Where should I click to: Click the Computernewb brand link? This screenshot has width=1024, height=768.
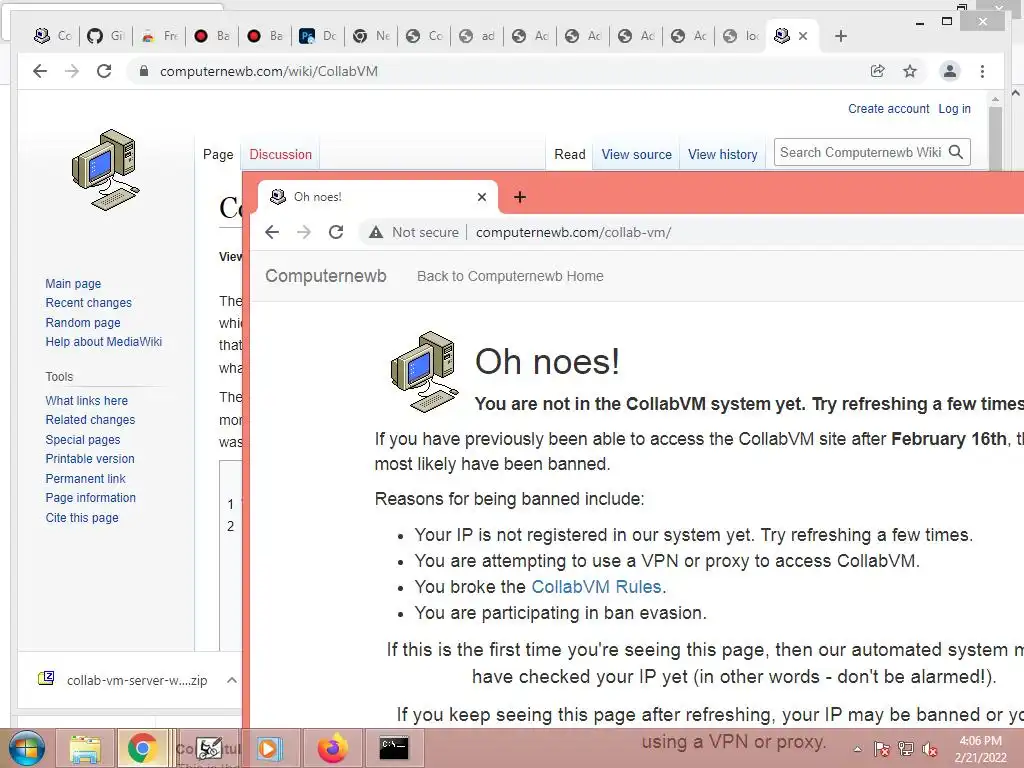coord(325,276)
